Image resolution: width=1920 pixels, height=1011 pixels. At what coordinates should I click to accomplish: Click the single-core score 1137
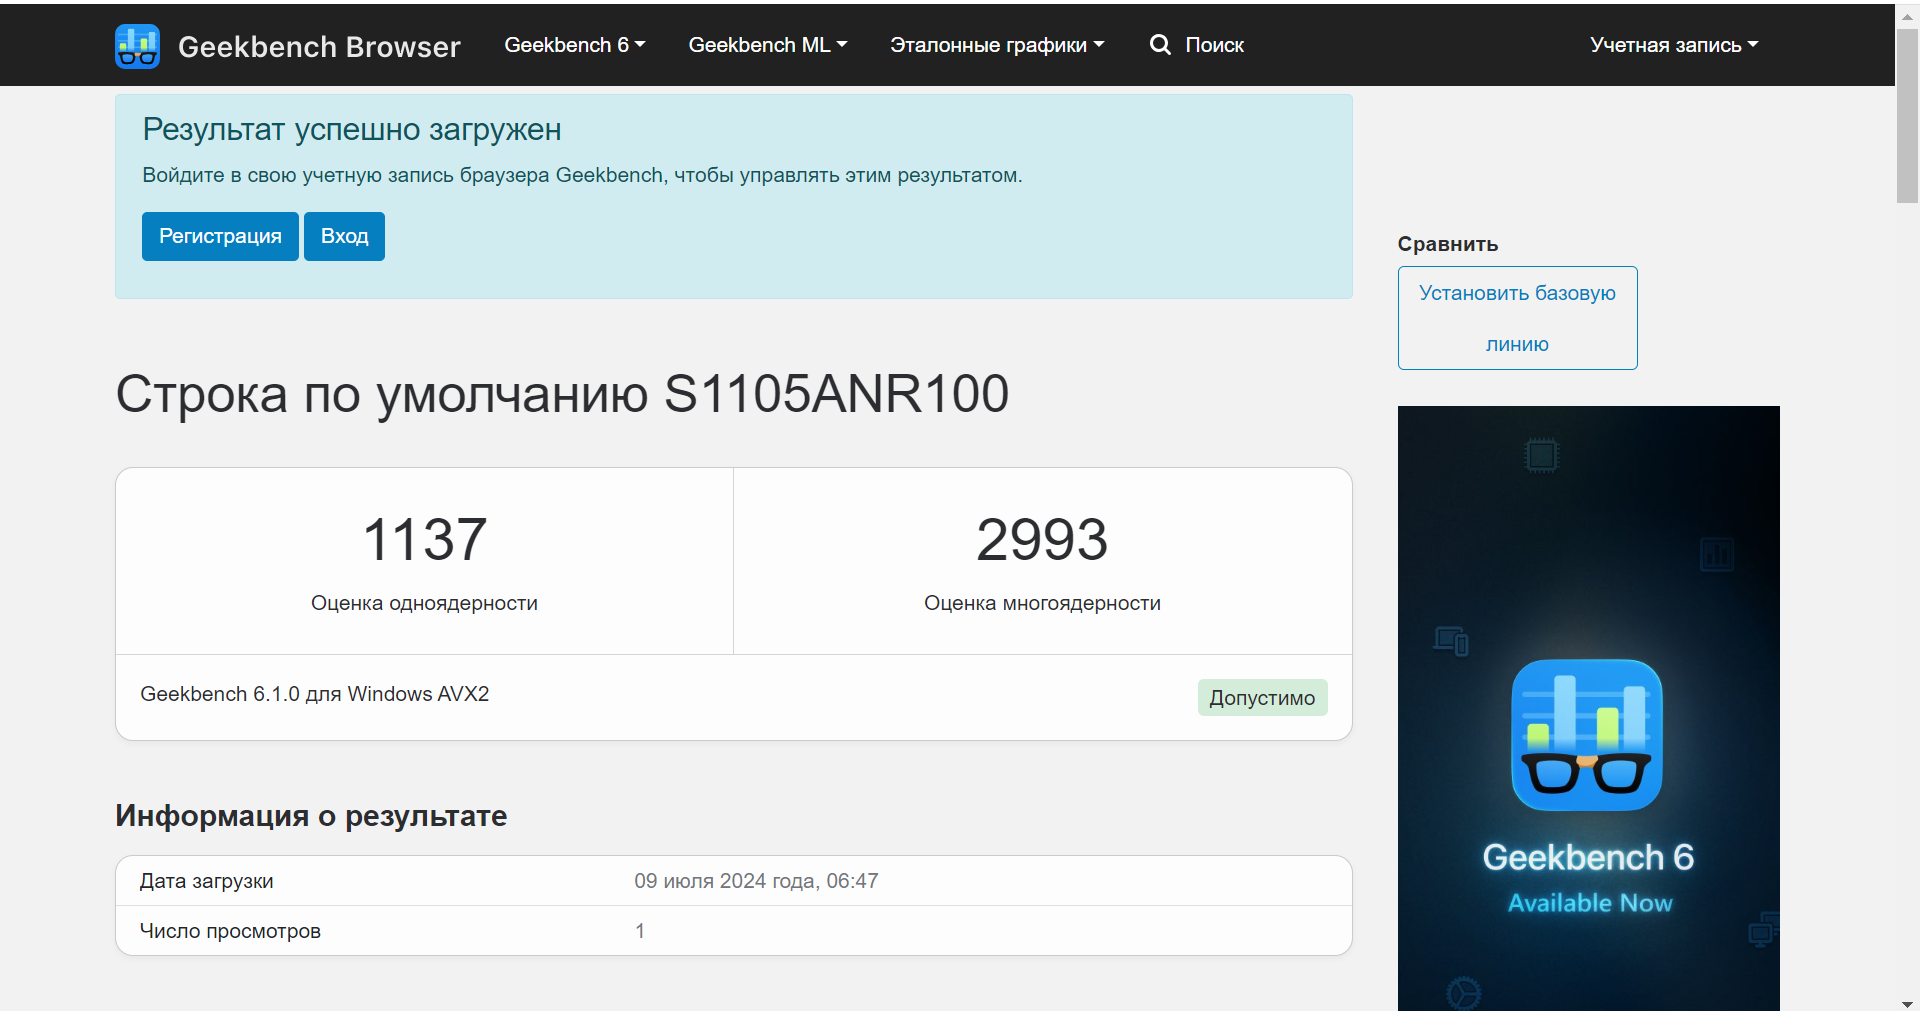(424, 540)
